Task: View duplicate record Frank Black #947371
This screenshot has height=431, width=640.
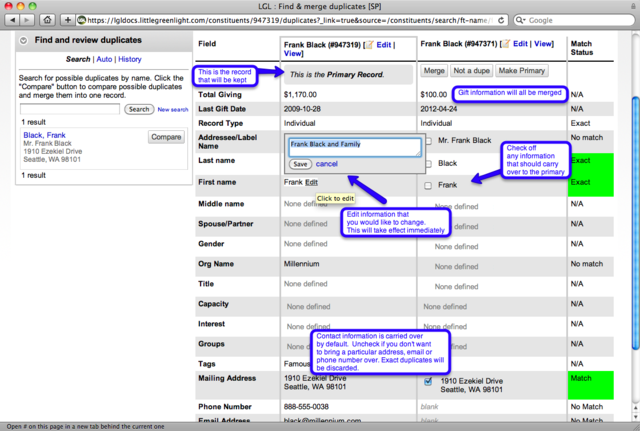Action: click(542, 44)
